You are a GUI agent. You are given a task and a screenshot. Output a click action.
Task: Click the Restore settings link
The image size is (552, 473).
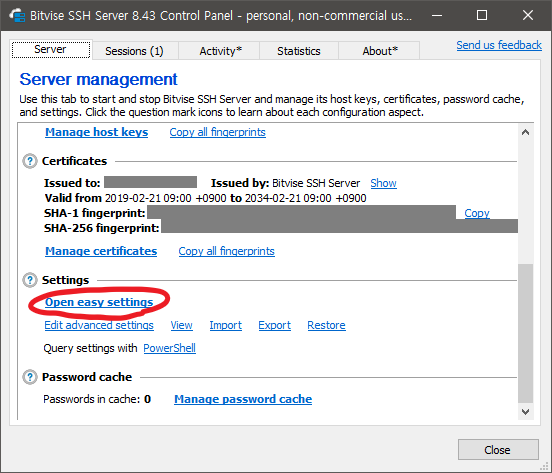point(326,325)
